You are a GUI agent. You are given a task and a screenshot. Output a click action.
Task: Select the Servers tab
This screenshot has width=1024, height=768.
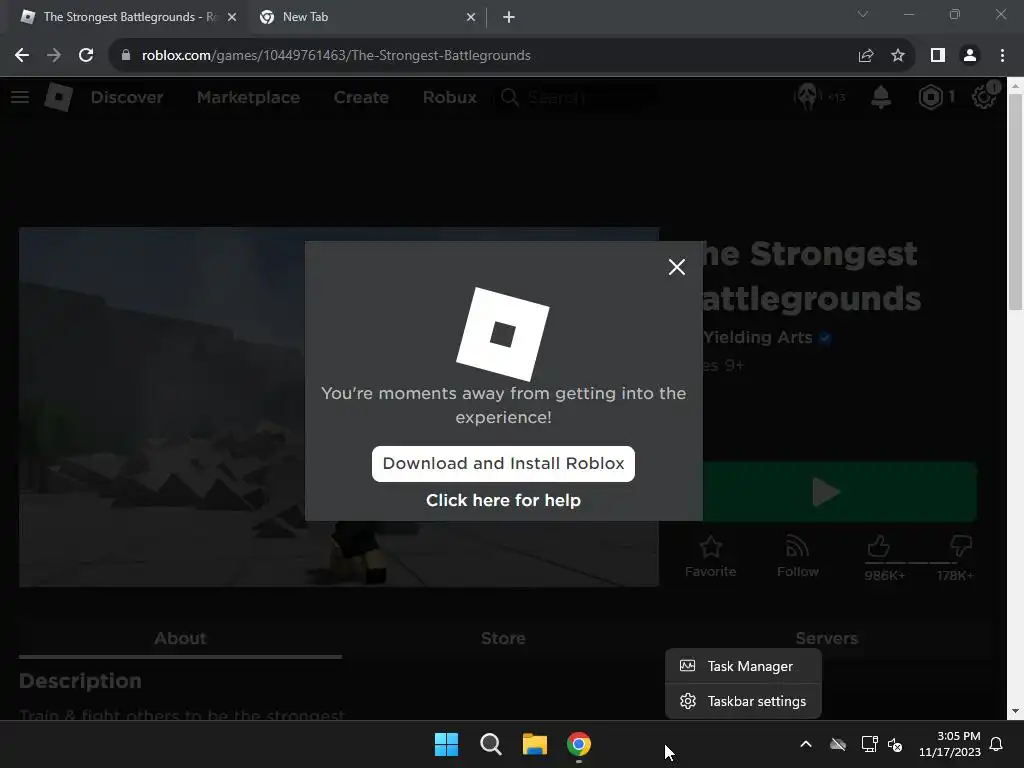coord(826,638)
